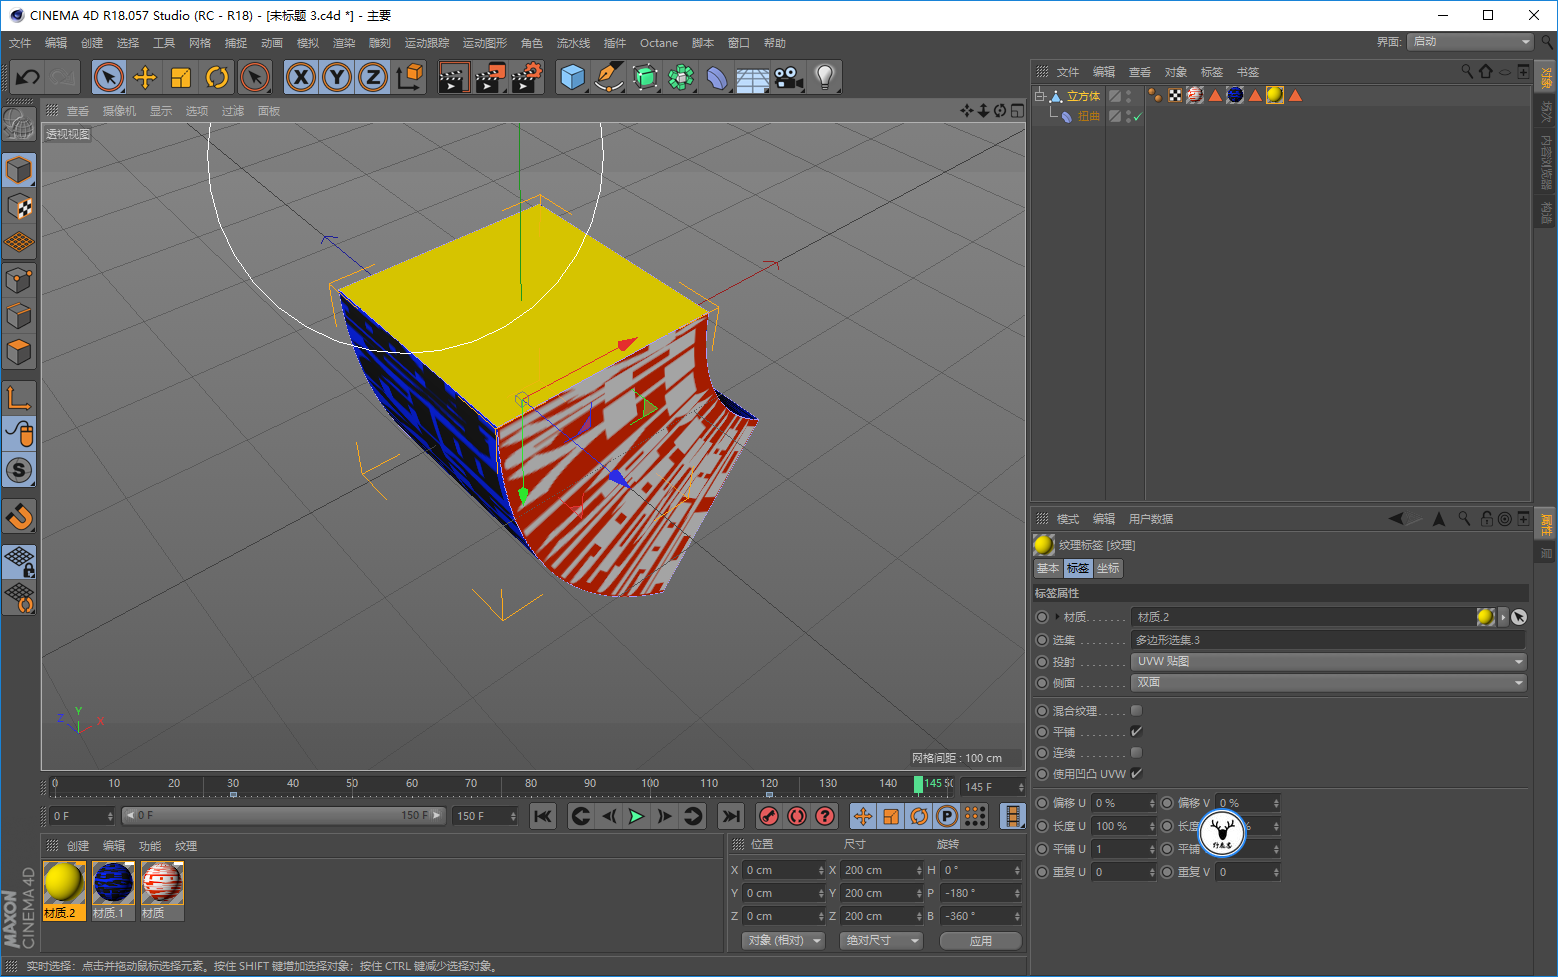
Task: Activate the Rotate tool
Action: (217, 77)
